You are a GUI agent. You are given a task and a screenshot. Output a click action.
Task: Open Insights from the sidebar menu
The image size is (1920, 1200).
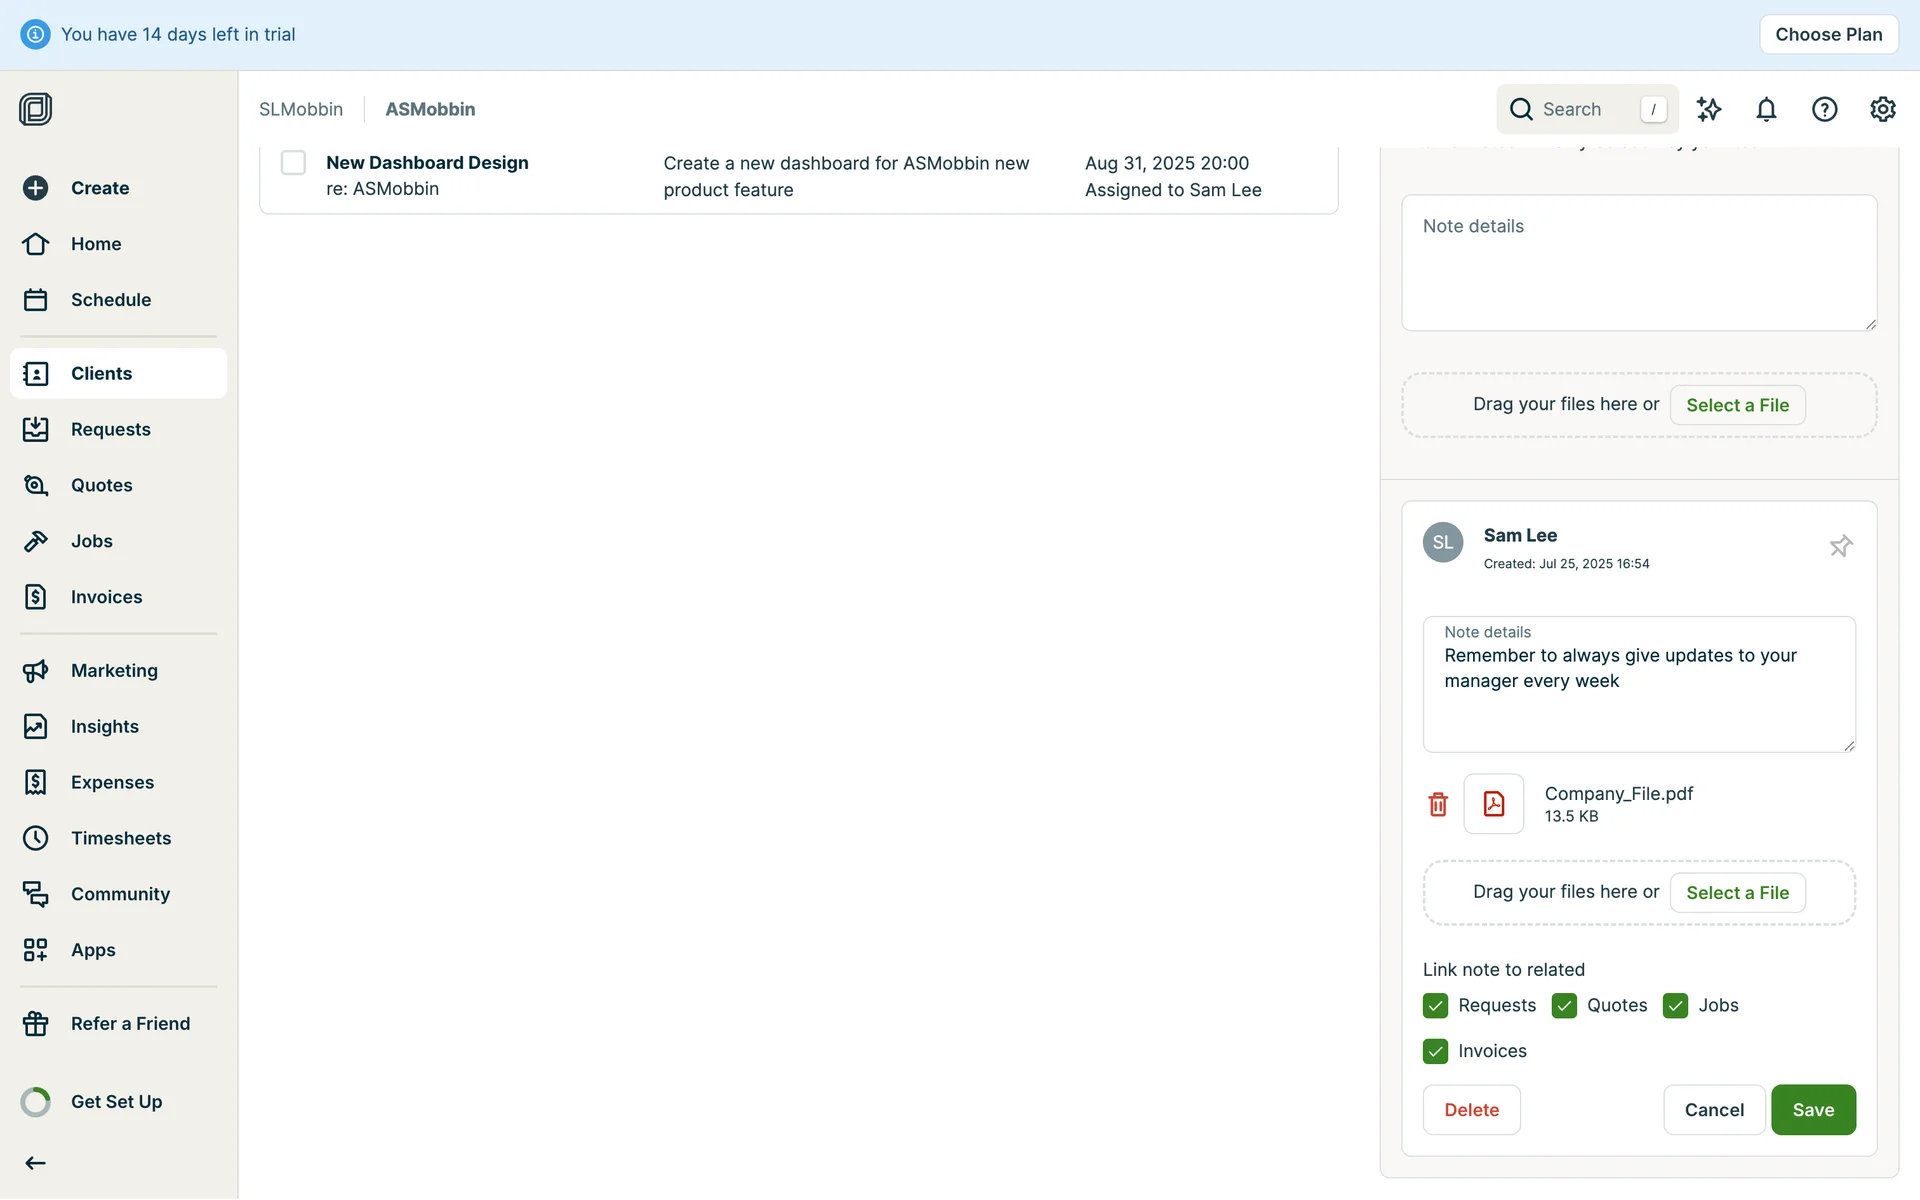pyautogui.click(x=104, y=727)
